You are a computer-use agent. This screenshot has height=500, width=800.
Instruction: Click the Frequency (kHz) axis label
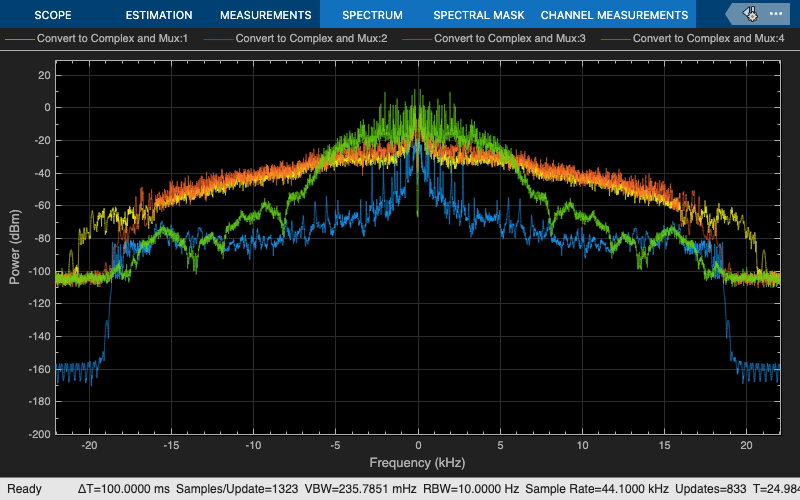pyautogui.click(x=417, y=463)
